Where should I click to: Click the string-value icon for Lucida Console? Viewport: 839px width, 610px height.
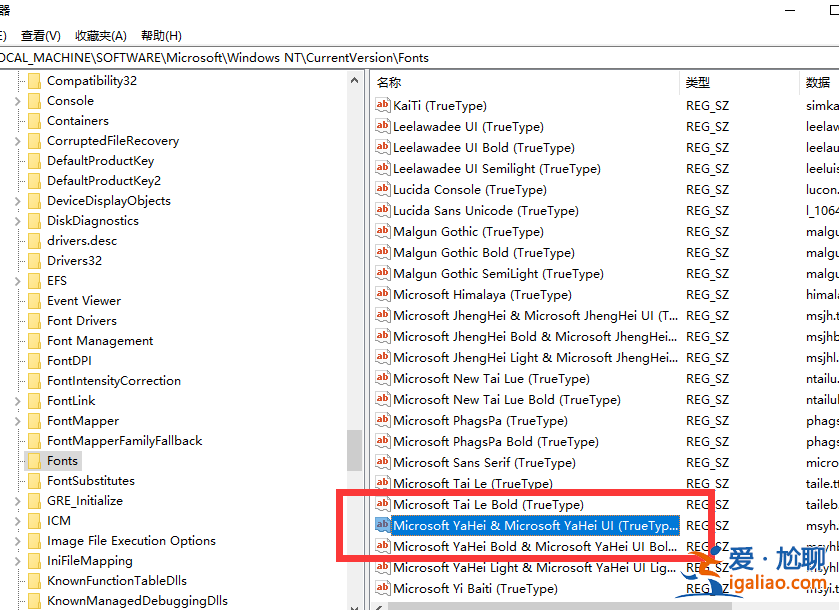[x=382, y=189]
